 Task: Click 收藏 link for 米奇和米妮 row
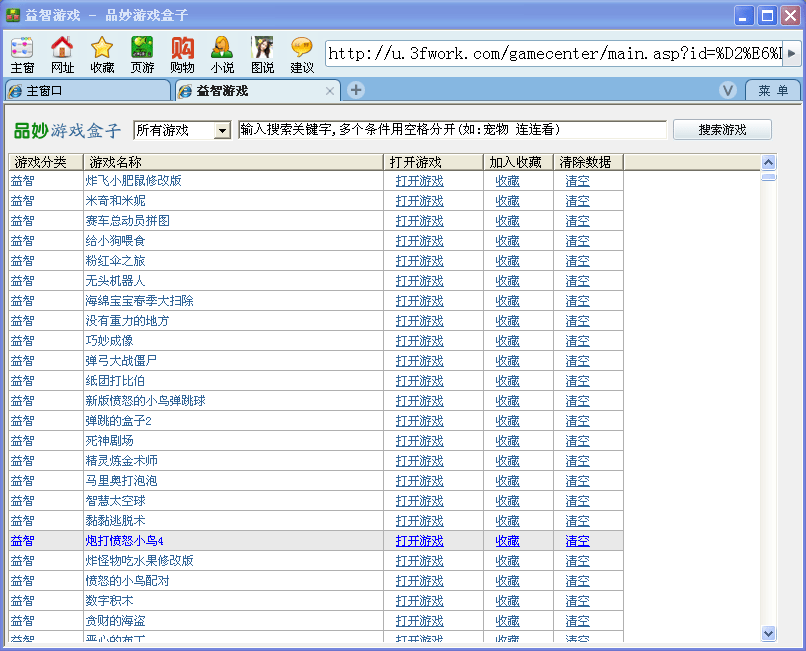pyautogui.click(x=507, y=201)
